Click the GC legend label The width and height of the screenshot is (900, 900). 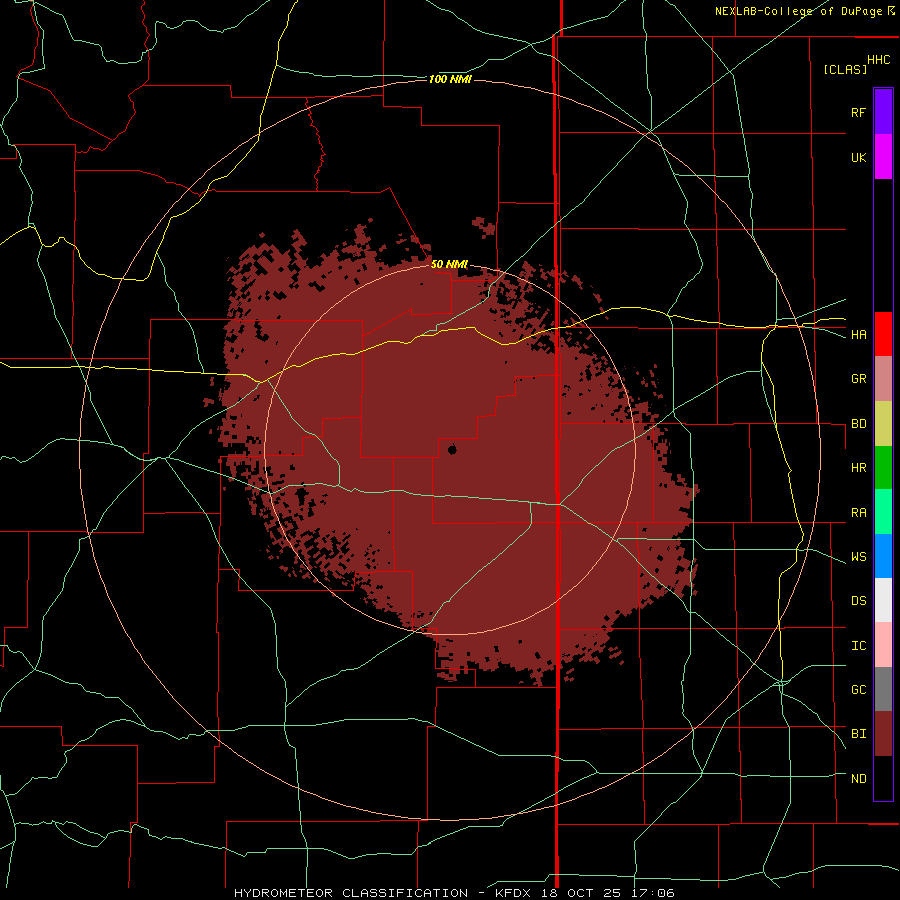pos(858,690)
